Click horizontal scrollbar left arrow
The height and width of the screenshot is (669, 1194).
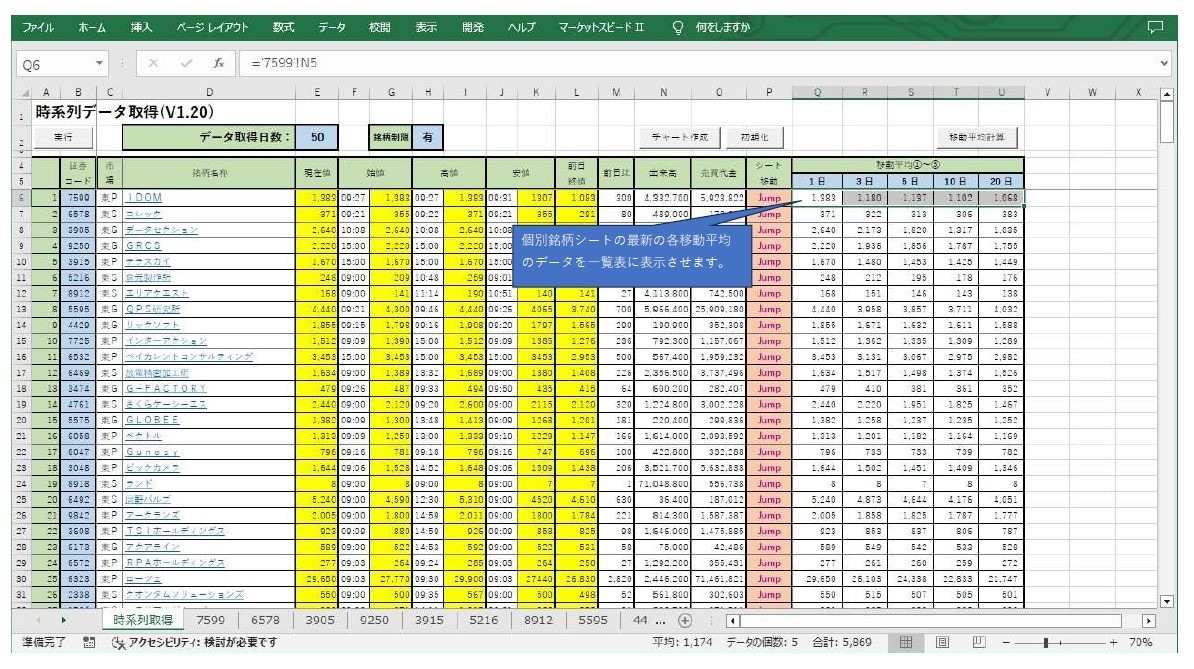(x=732, y=621)
